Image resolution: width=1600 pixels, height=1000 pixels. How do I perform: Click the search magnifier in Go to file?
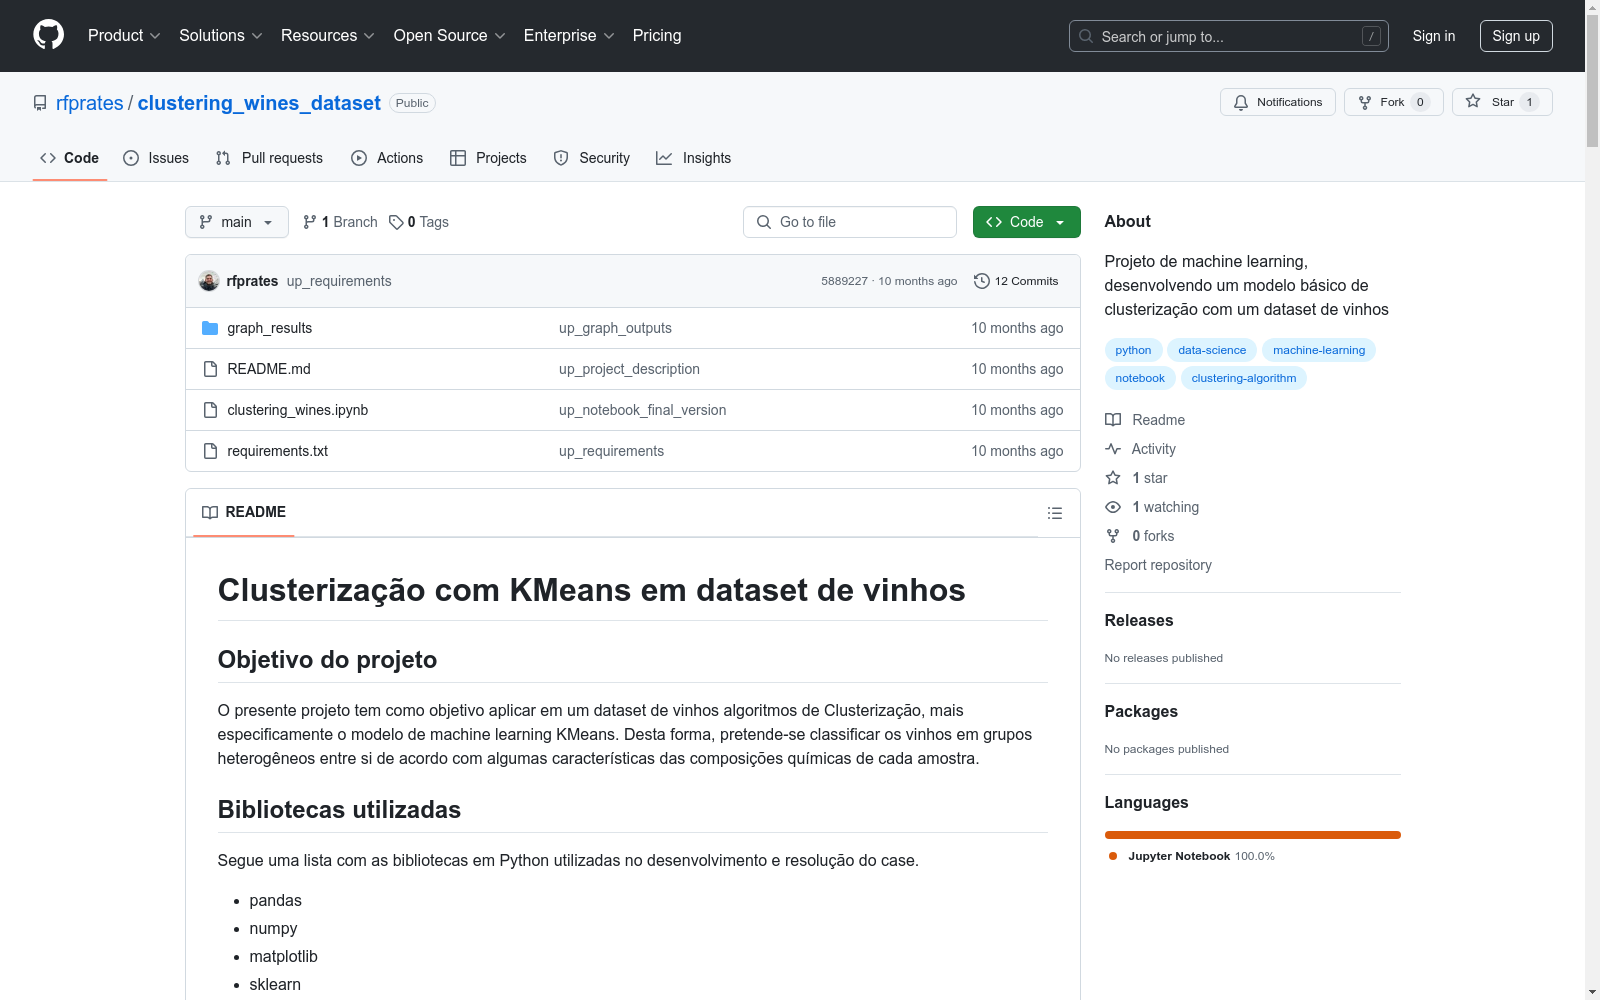pos(764,222)
